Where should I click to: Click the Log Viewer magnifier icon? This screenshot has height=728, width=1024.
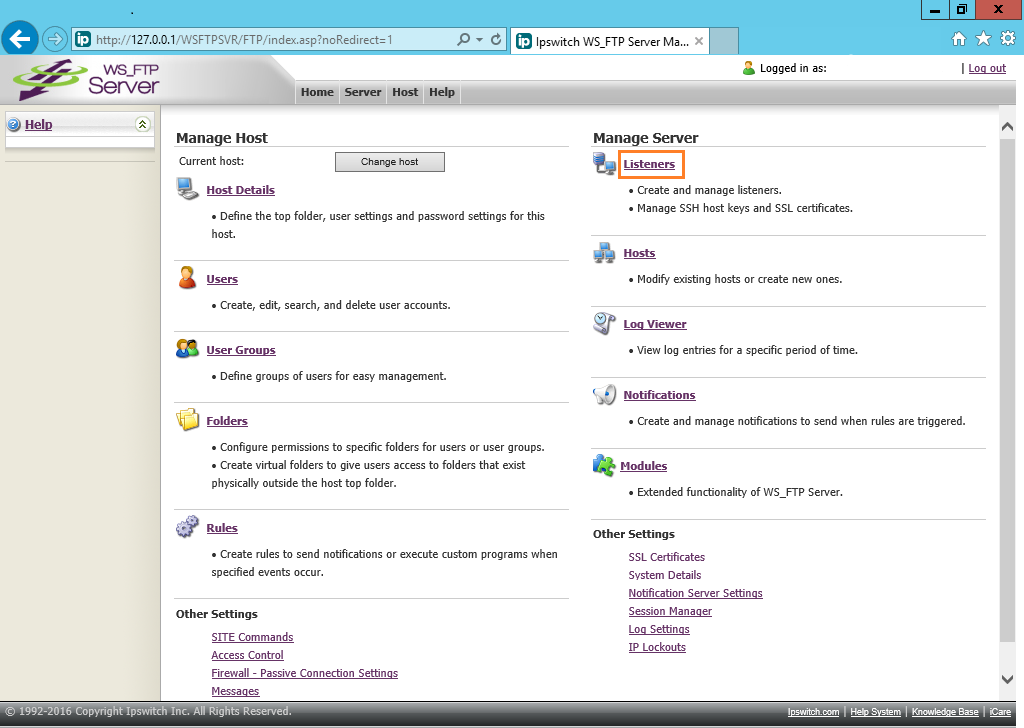tap(604, 323)
